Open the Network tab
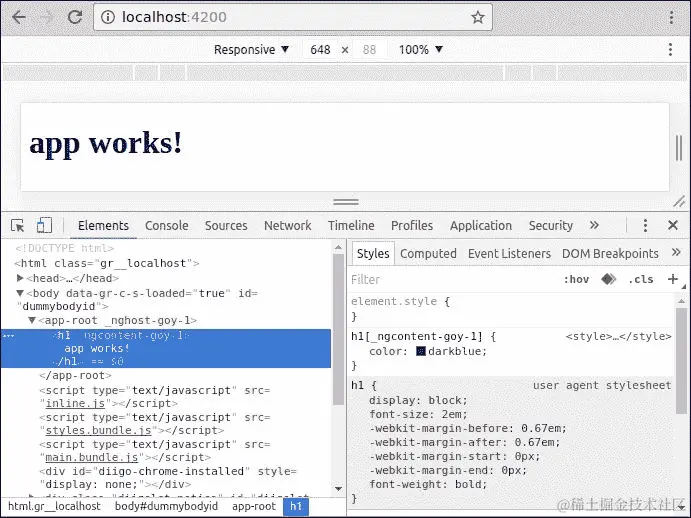 point(287,226)
